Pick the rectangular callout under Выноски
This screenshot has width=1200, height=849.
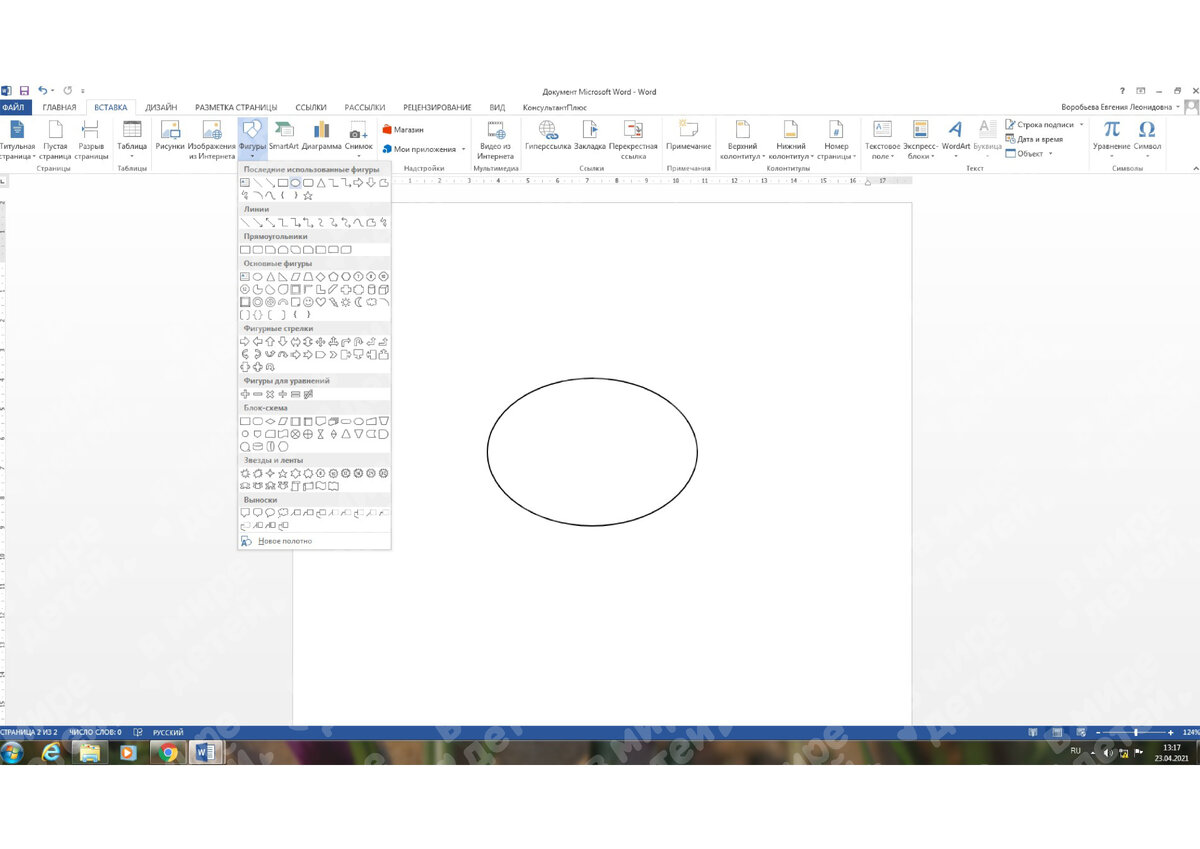(x=245, y=513)
